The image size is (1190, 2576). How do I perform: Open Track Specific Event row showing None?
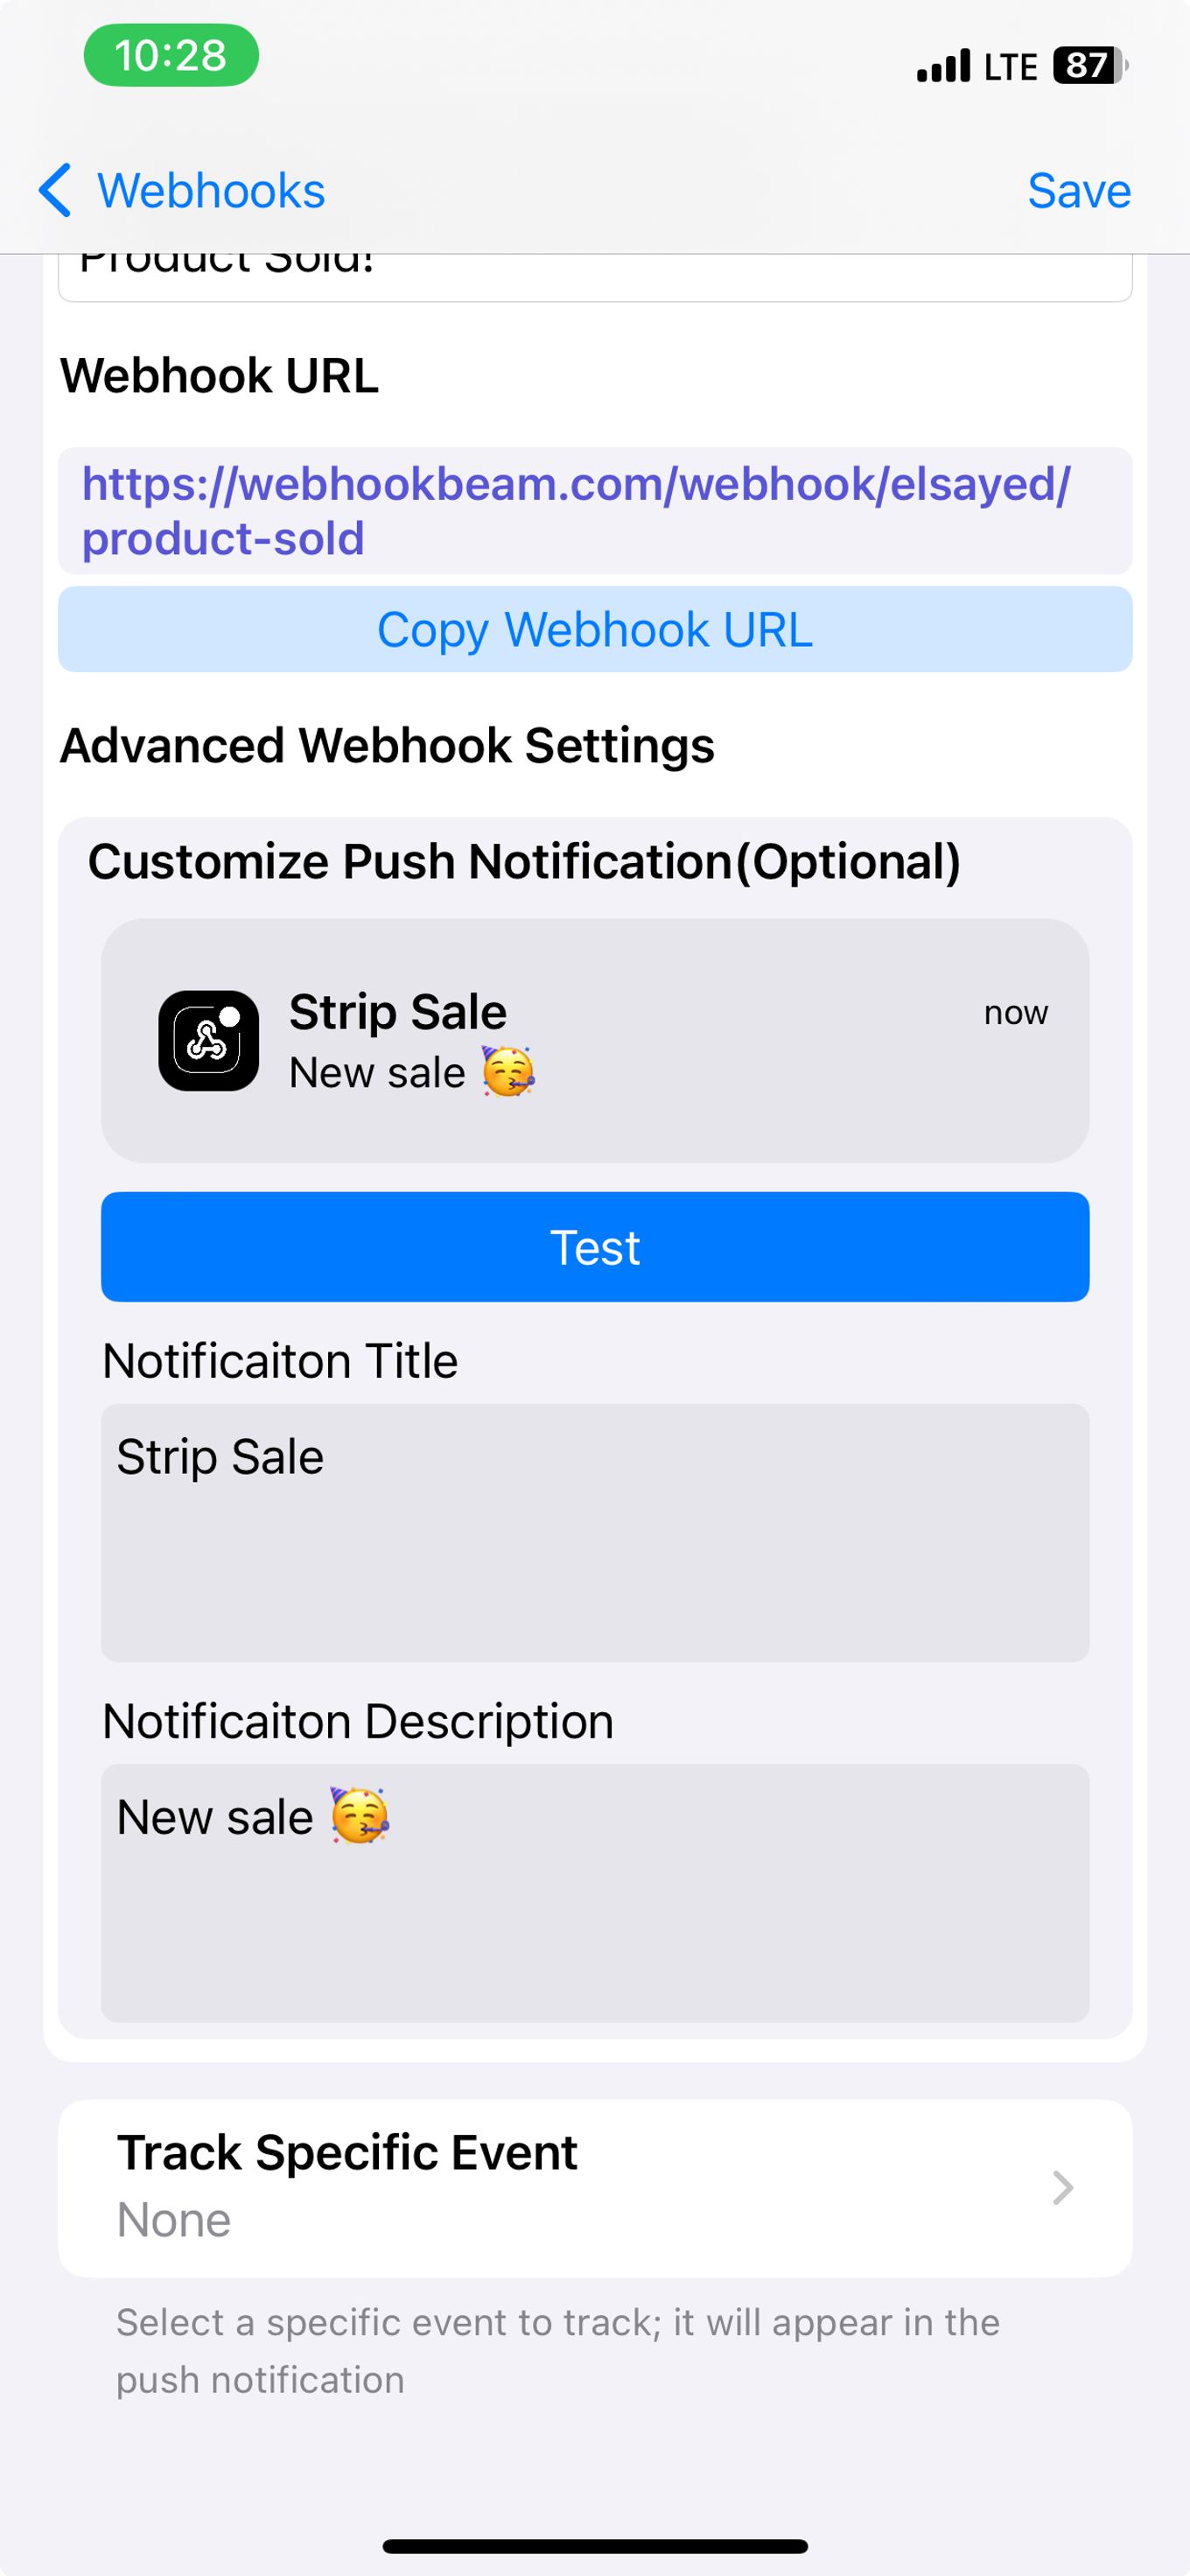coord(595,2187)
